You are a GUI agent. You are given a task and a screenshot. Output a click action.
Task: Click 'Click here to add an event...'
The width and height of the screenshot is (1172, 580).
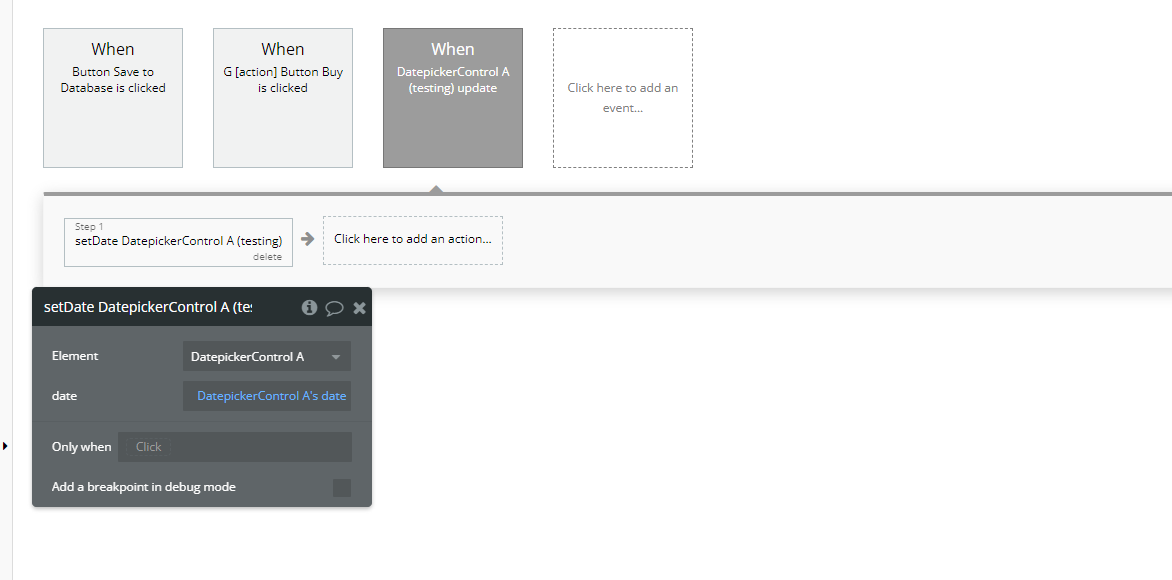point(622,97)
